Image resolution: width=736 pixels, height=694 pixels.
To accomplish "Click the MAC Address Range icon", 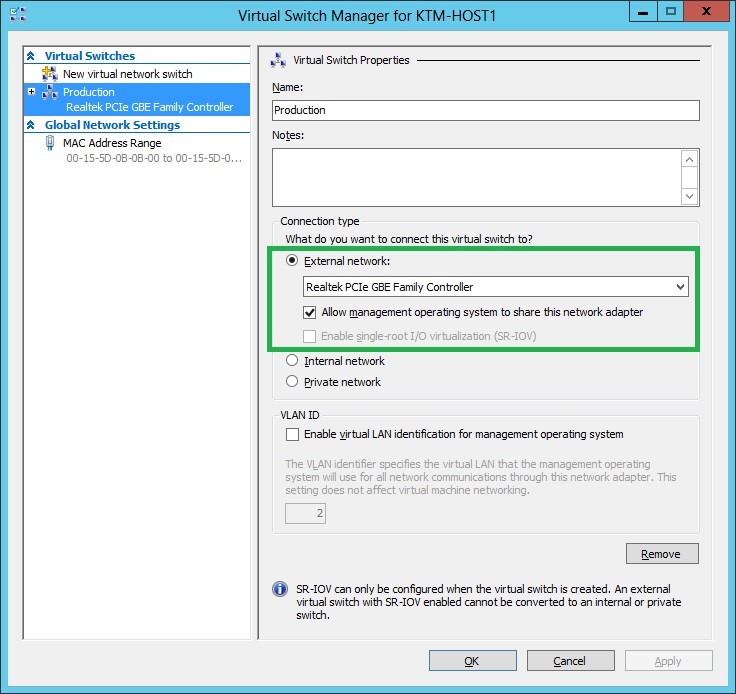I will (x=50, y=143).
